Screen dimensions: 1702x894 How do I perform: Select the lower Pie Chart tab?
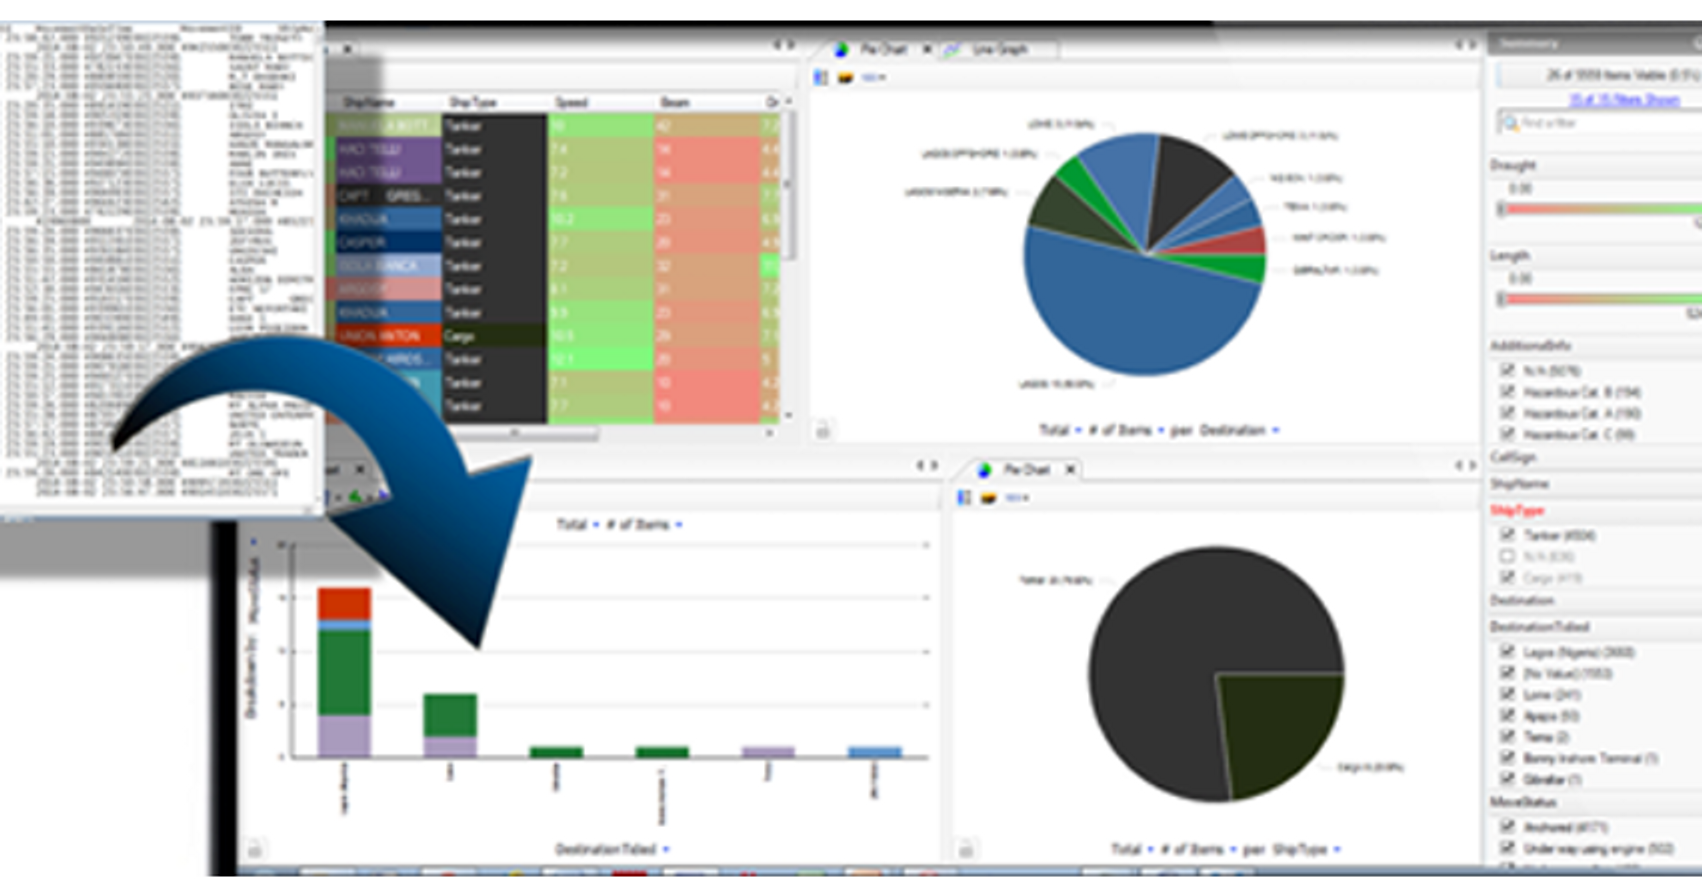[1026, 469]
